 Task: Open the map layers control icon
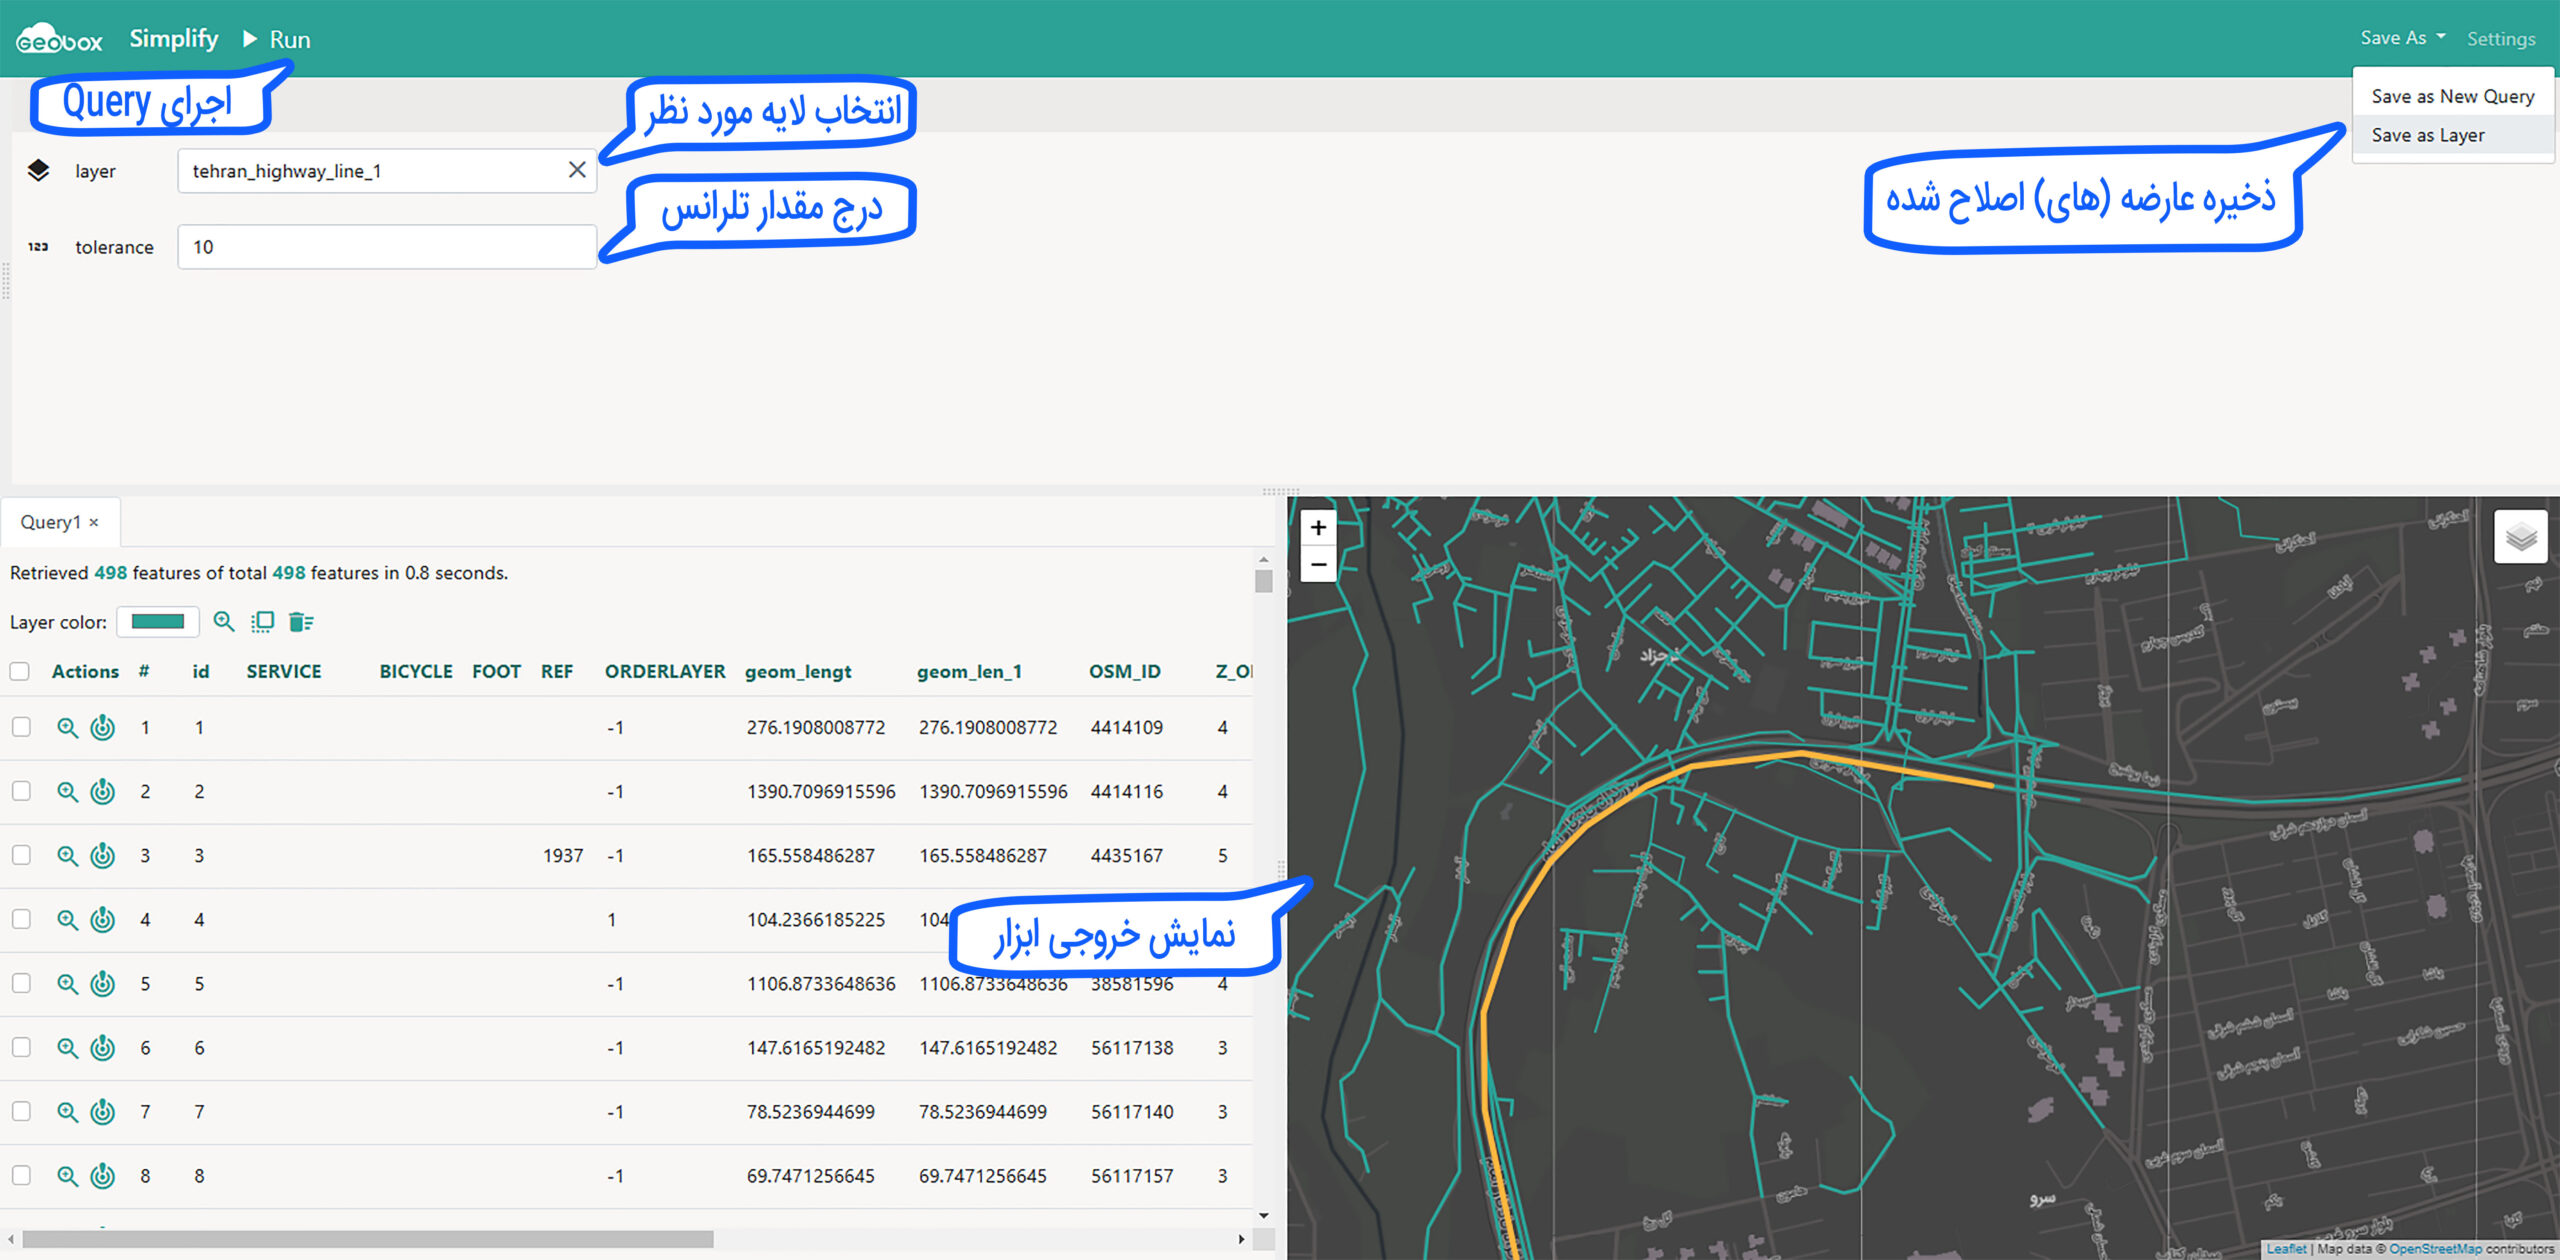[2520, 537]
